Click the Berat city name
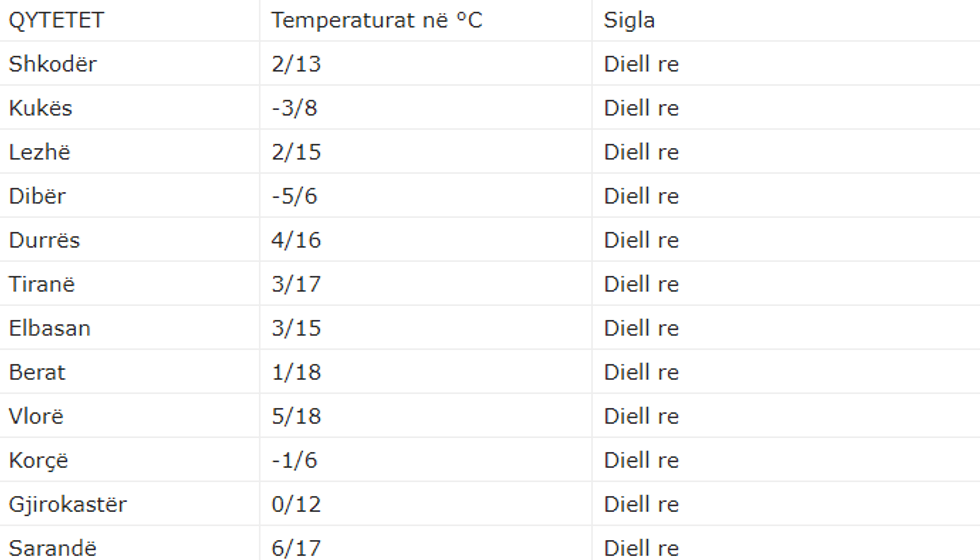The width and height of the screenshot is (980, 560). coord(37,372)
